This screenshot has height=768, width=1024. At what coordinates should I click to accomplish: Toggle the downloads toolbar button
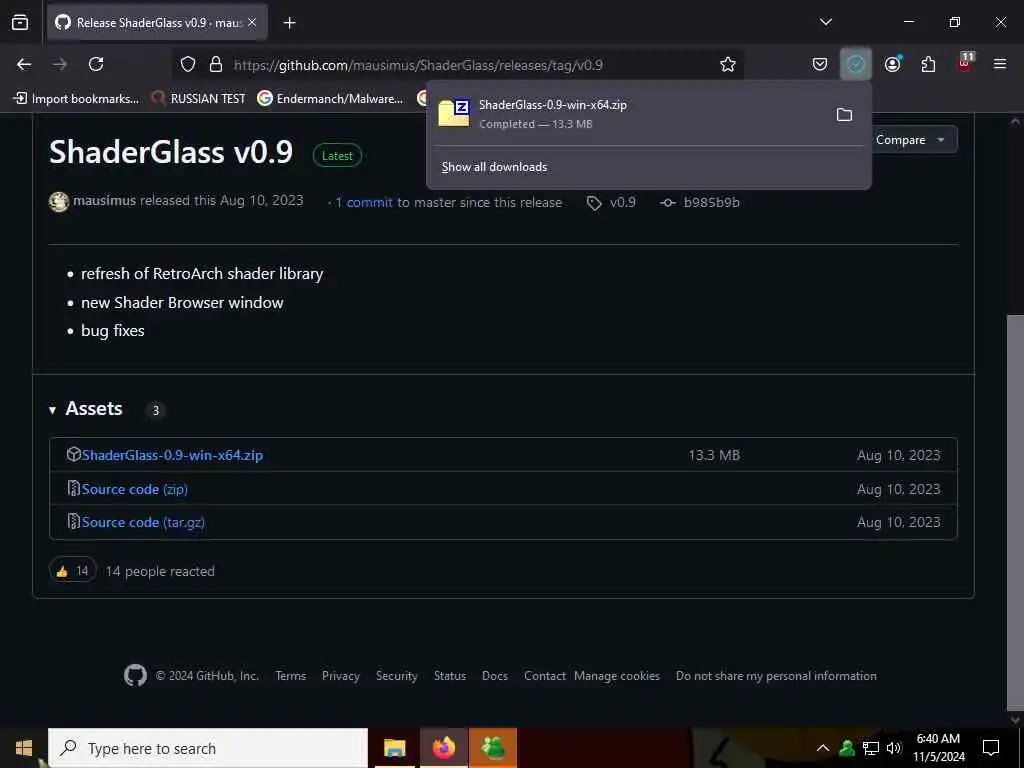pos(856,64)
